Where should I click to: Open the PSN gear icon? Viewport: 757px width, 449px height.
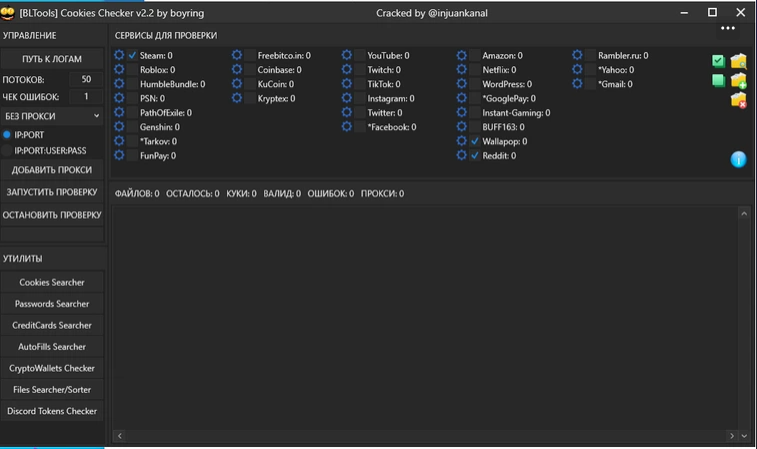[x=119, y=98]
